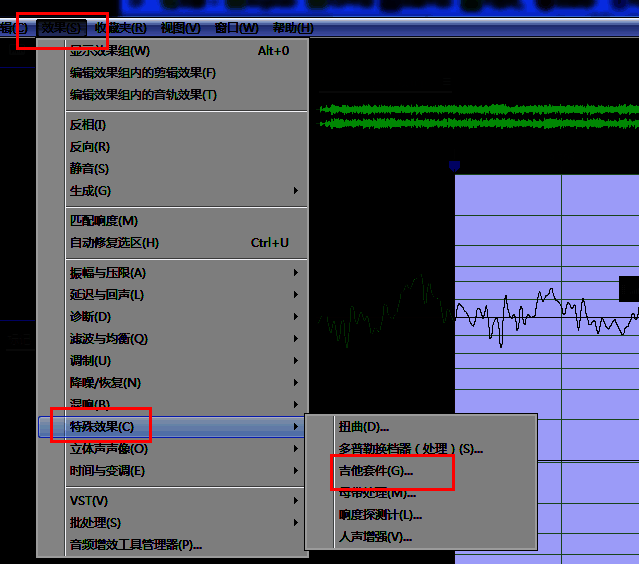Click 自动修复选区(H) menu item
The width and height of the screenshot is (639, 564).
tap(114, 243)
